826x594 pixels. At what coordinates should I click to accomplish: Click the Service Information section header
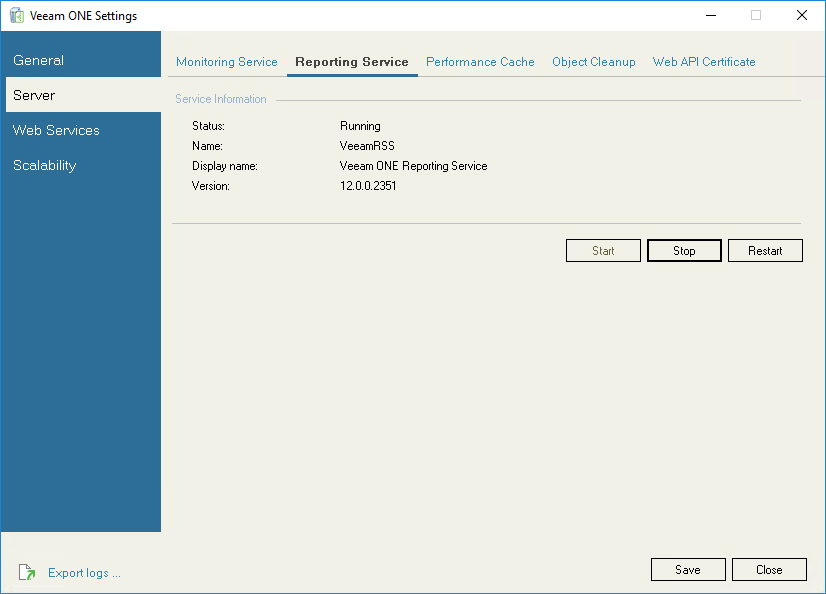click(220, 98)
